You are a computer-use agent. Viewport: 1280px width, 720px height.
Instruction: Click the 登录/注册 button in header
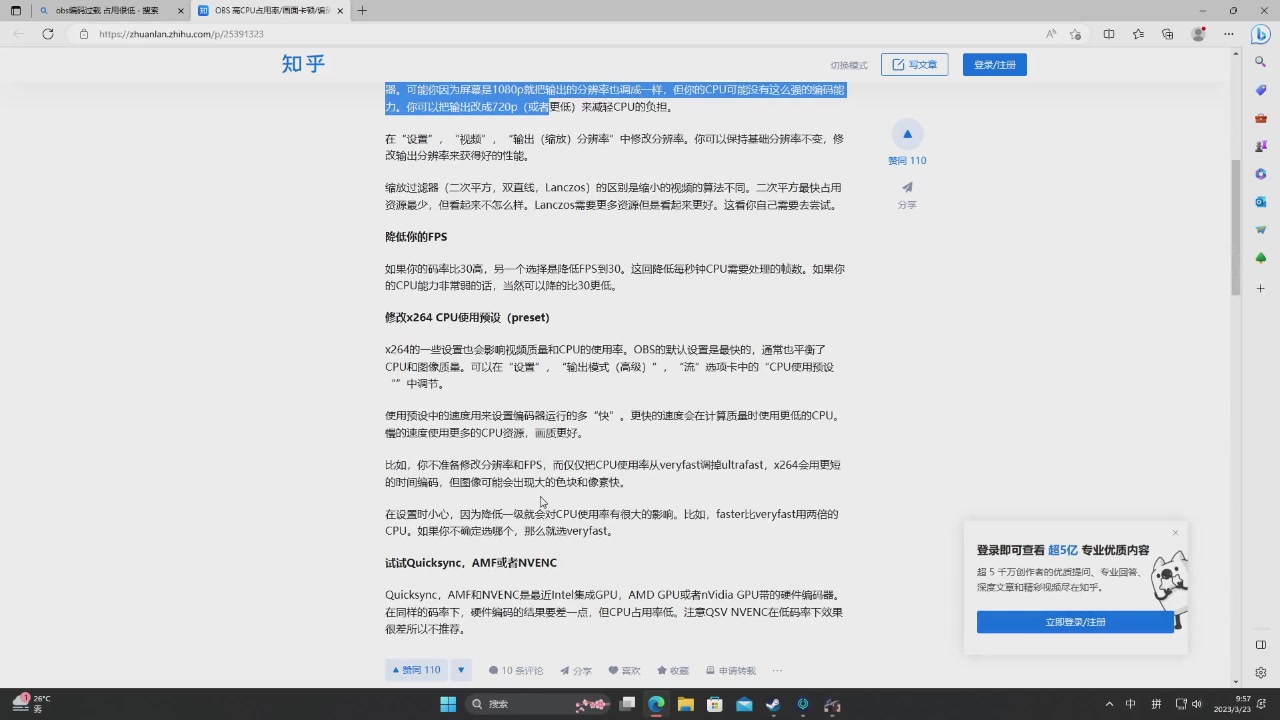click(x=994, y=64)
